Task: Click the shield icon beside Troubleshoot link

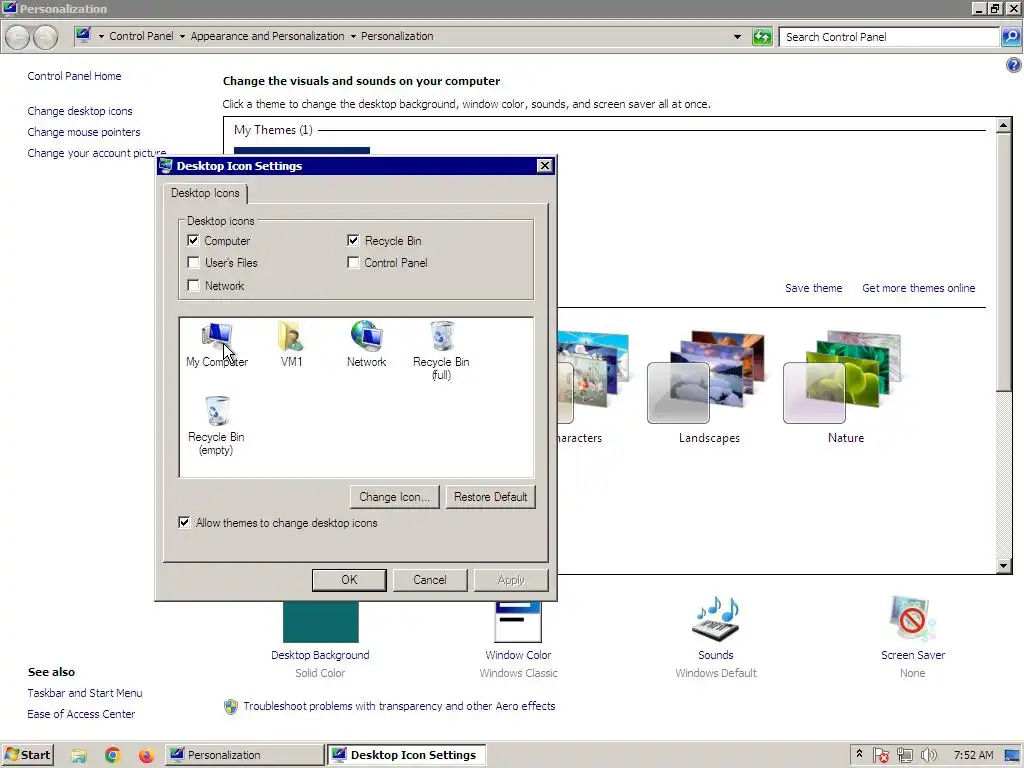Action: click(x=231, y=707)
